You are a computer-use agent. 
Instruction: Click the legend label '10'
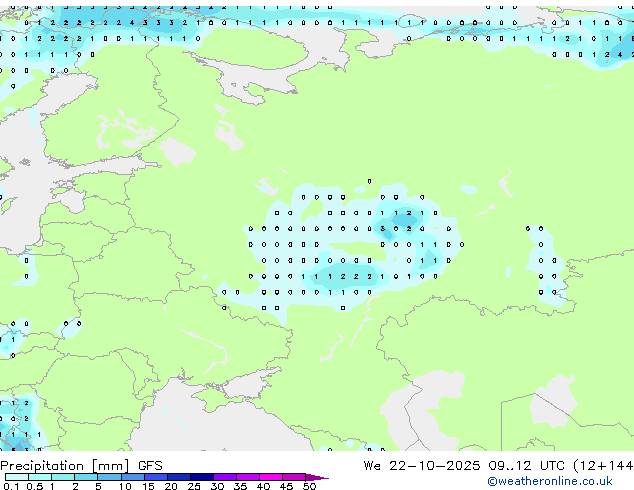[x=125, y=486]
